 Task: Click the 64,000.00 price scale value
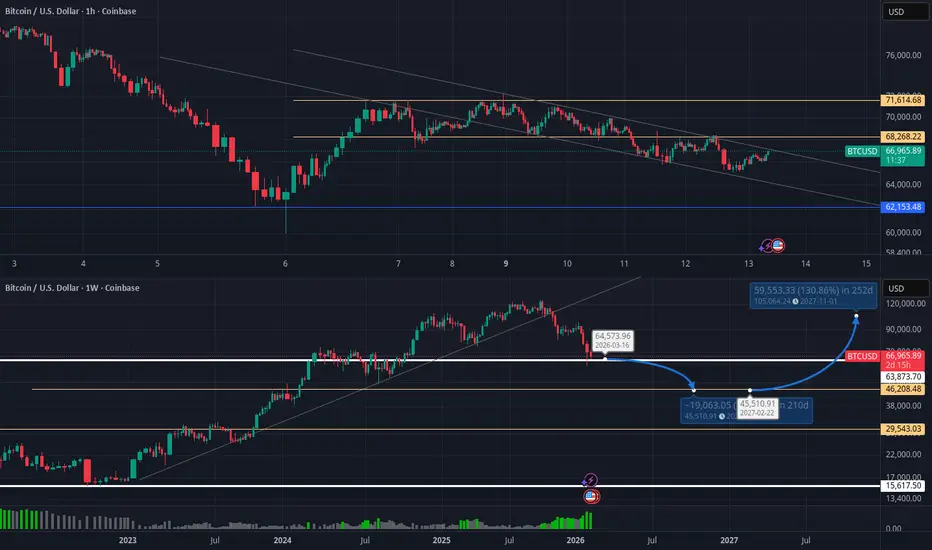[x=903, y=184]
